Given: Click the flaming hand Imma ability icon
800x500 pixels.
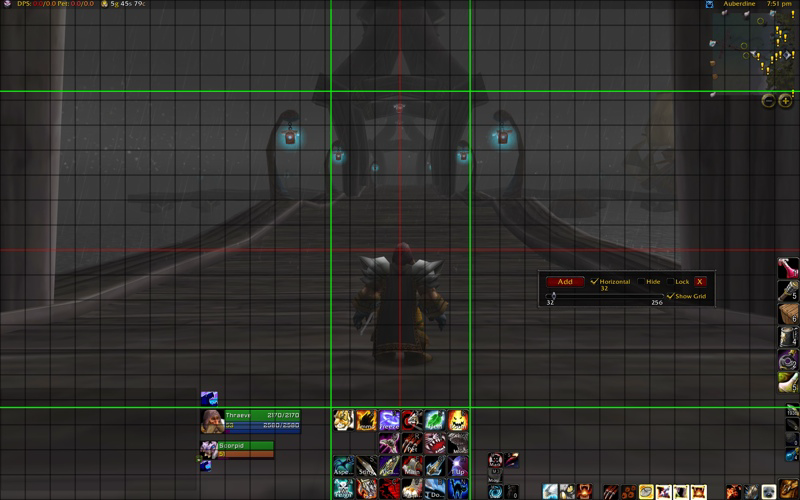Looking at the screenshot, I should (366, 420).
